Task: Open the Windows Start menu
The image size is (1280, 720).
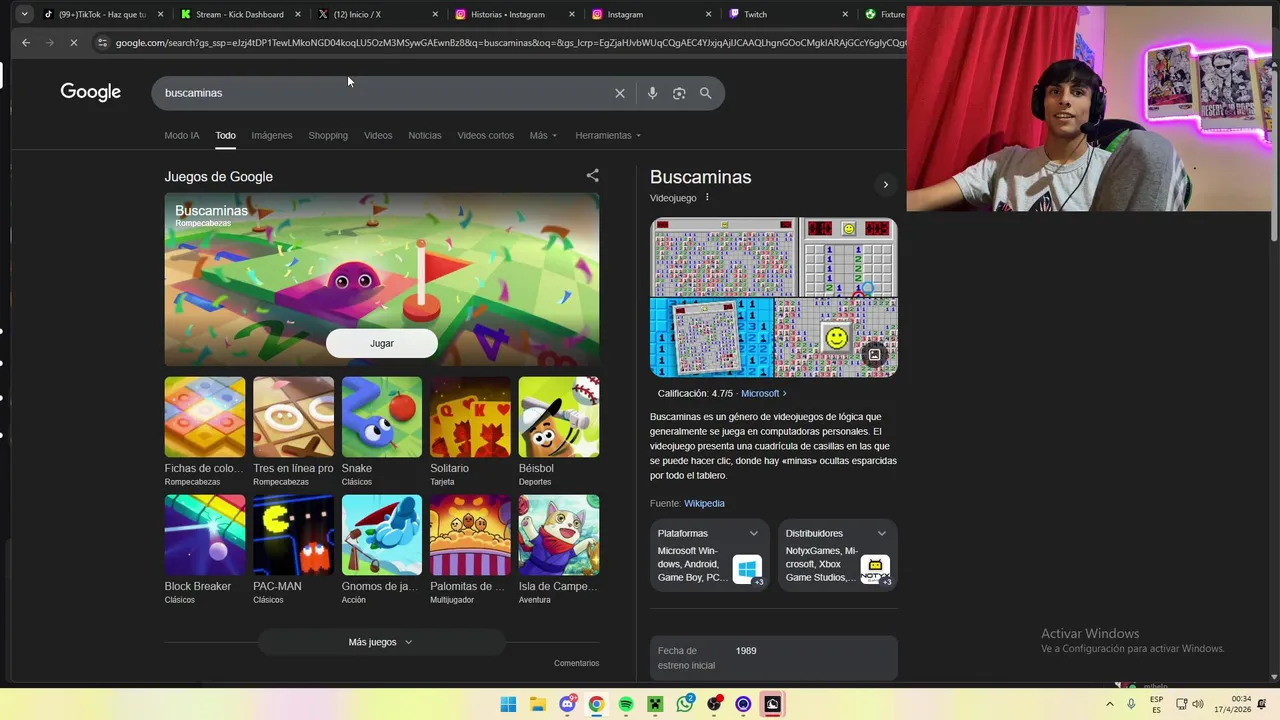Action: (x=508, y=704)
